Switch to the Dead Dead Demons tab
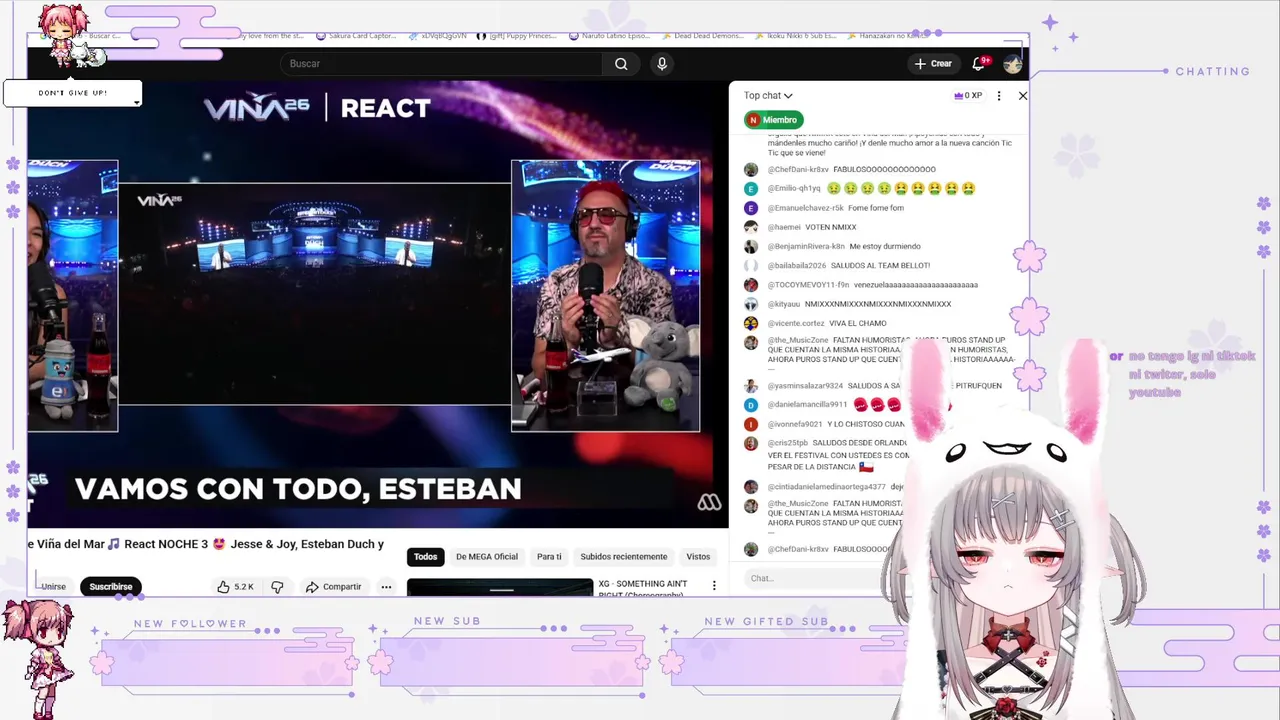This screenshot has width=1280, height=720. click(702, 36)
